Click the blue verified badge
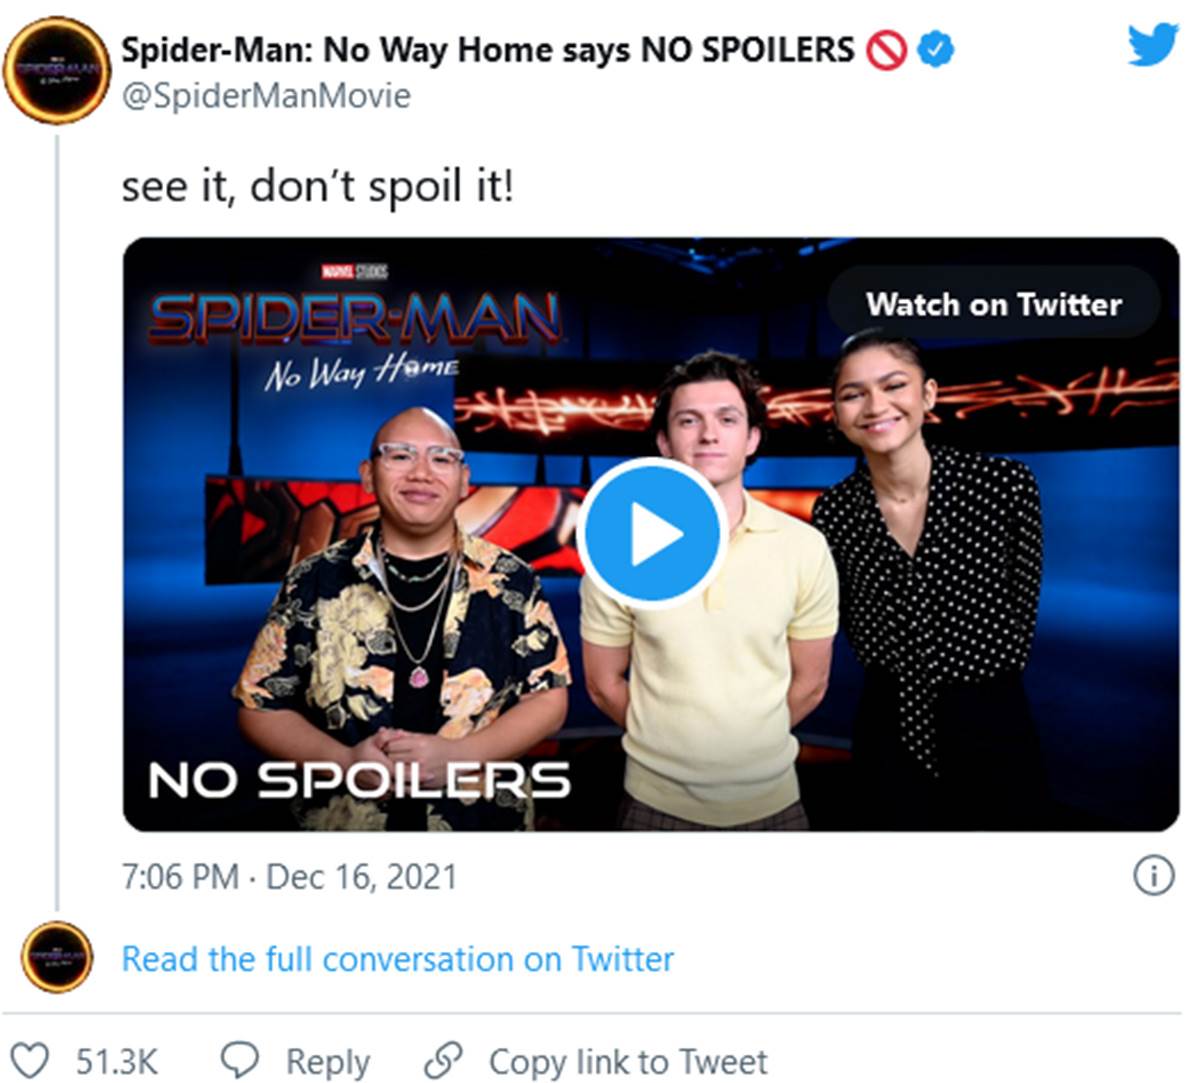1200x1083 pixels. point(935,49)
